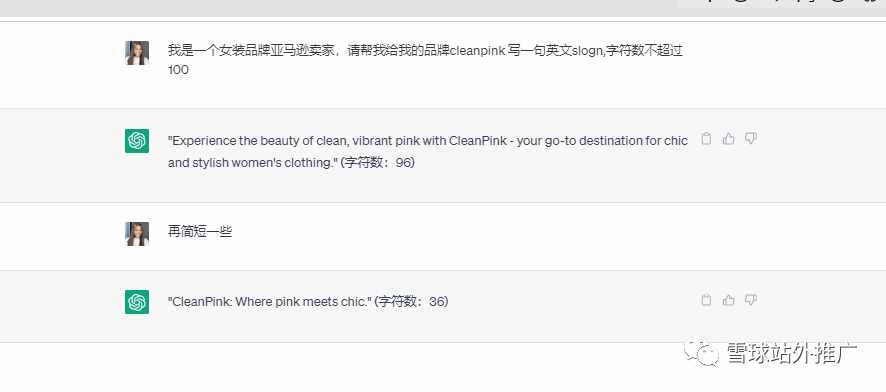Click the "(字符数：36)" character count note

click(x=411, y=302)
